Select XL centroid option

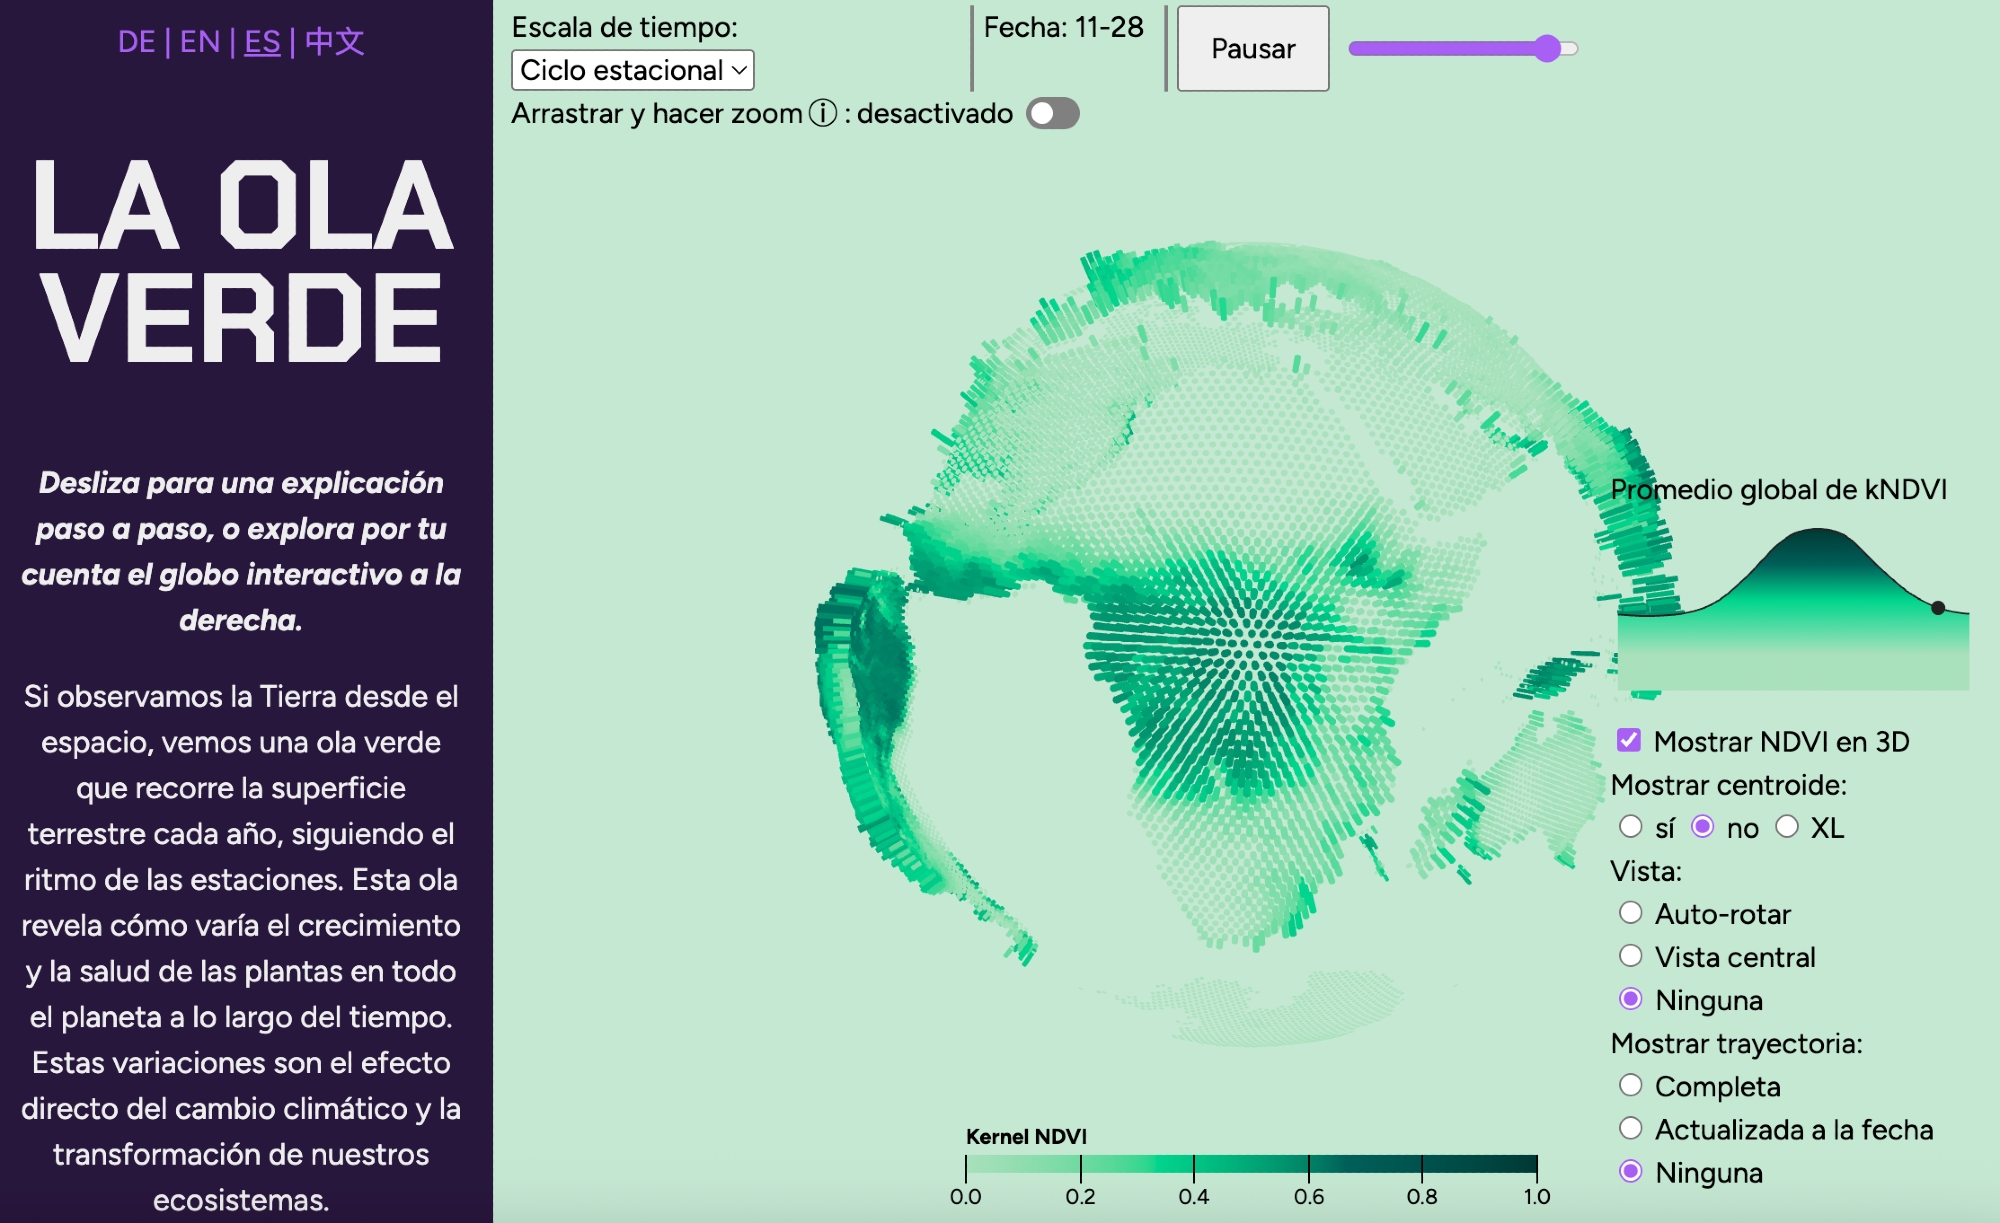tap(1787, 827)
